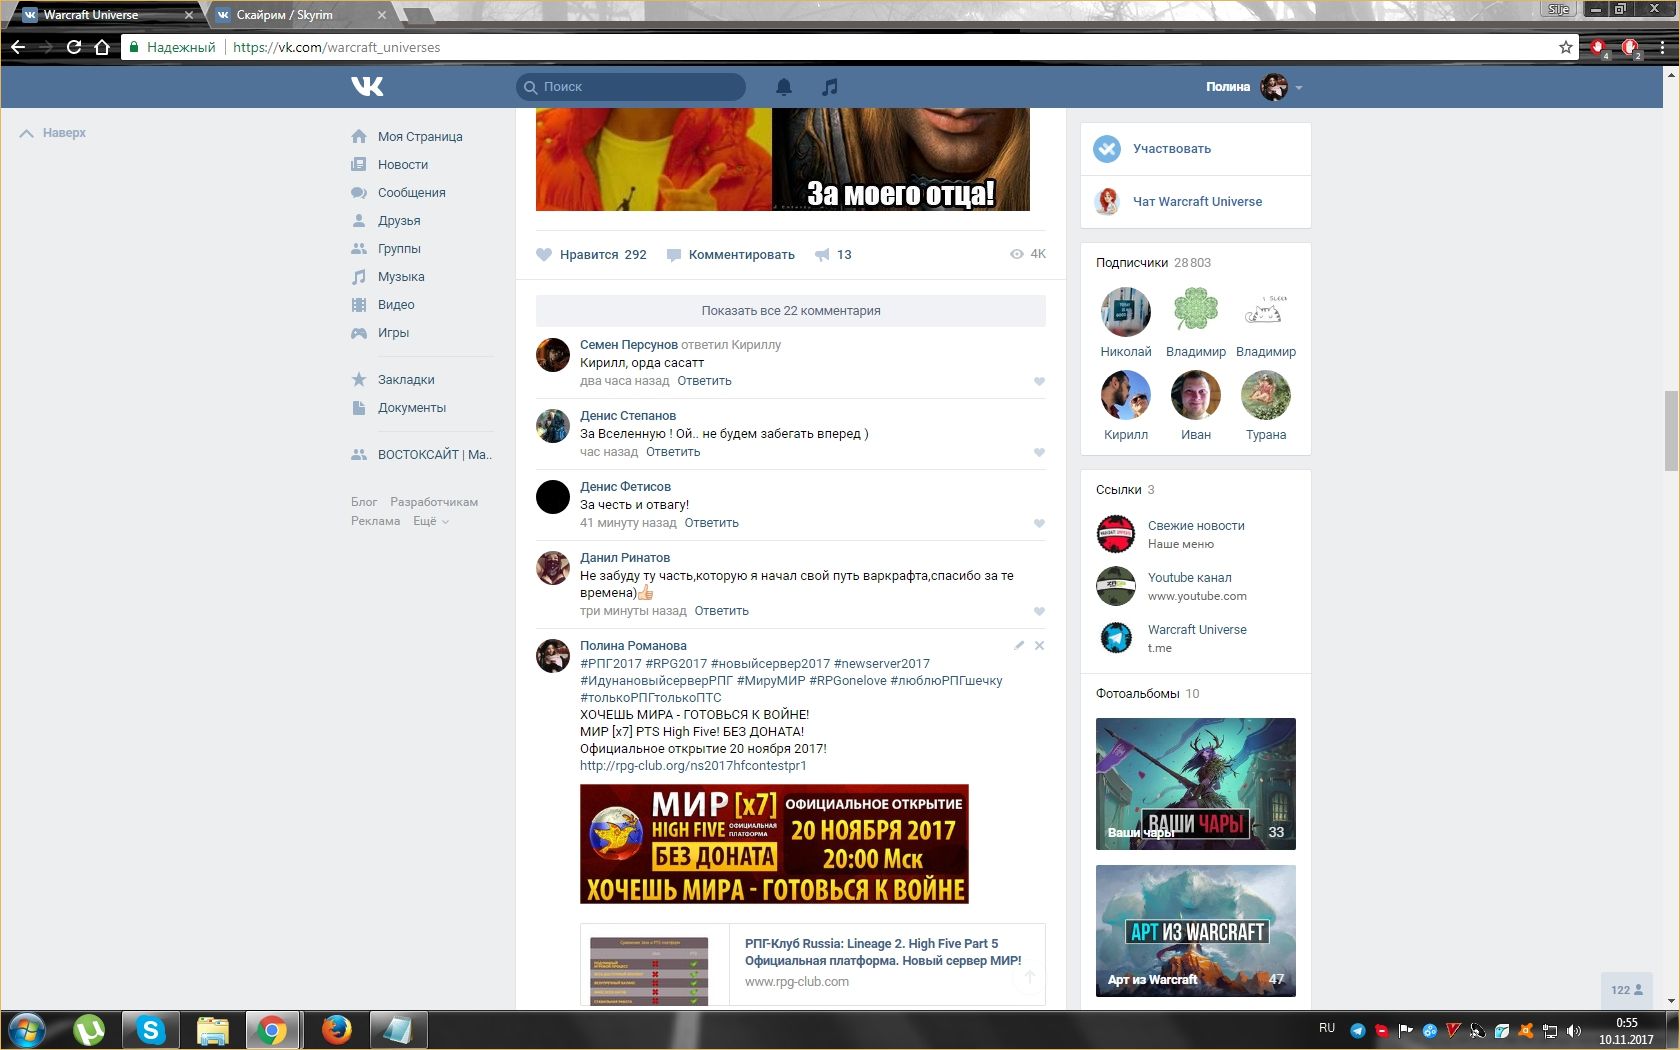Open Новости in left menu
The width and height of the screenshot is (1680, 1050).
(403, 165)
